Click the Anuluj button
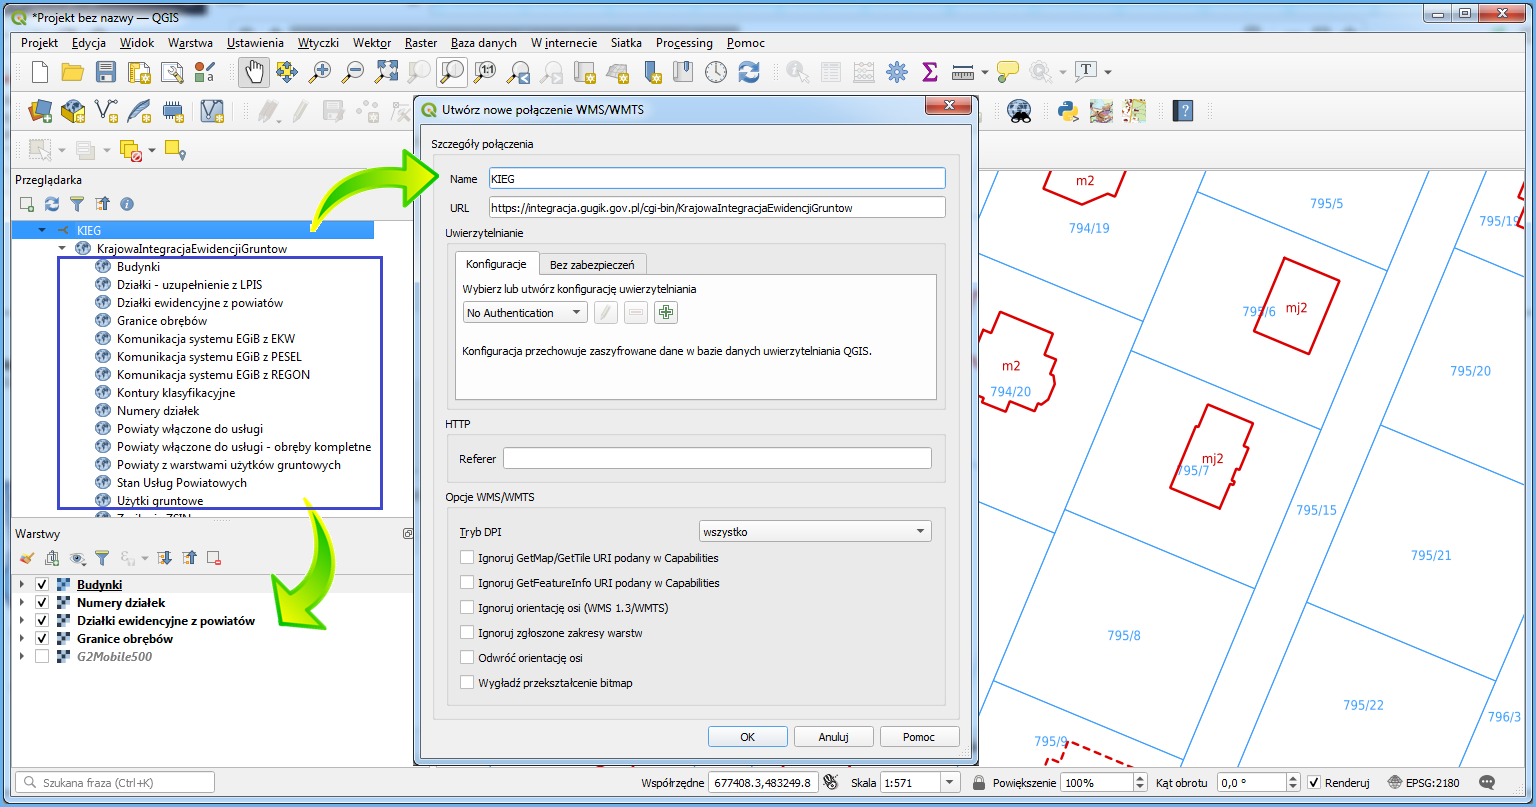The width and height of the screenshot is (1536, 807). click(833, 737)
